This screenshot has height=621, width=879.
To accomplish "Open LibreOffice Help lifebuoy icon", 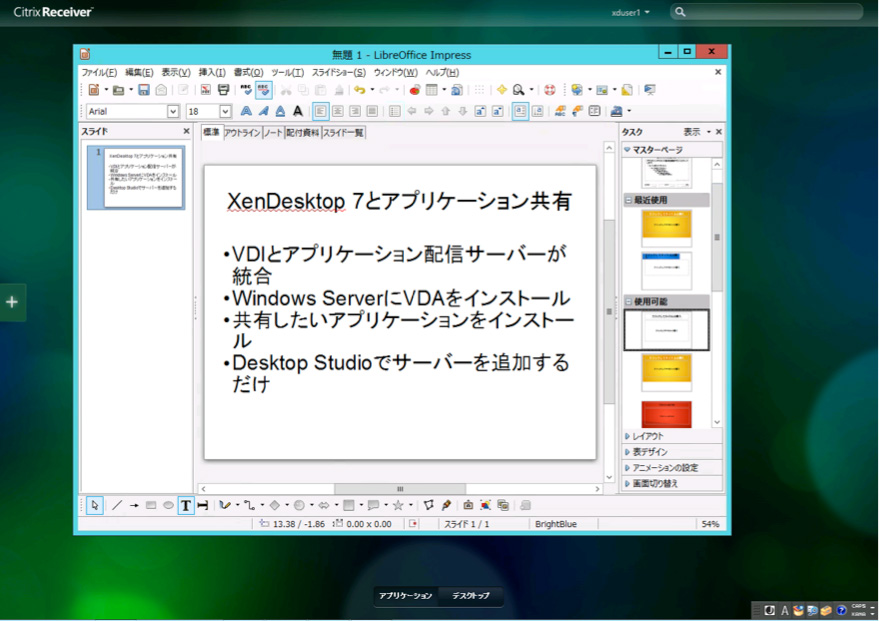I will (550, 90).
